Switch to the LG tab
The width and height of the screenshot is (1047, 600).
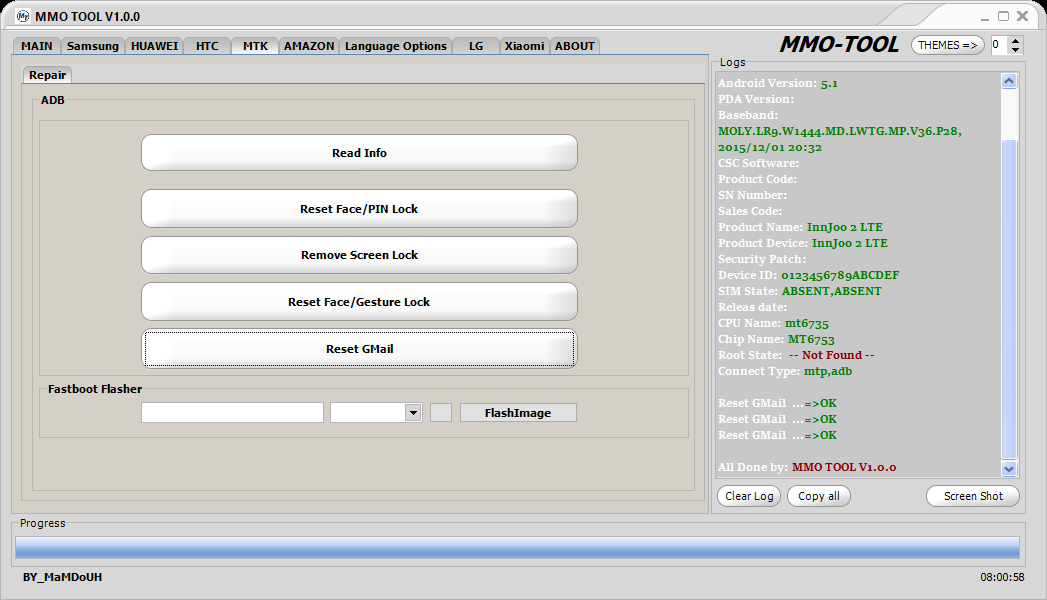point(476,46)
